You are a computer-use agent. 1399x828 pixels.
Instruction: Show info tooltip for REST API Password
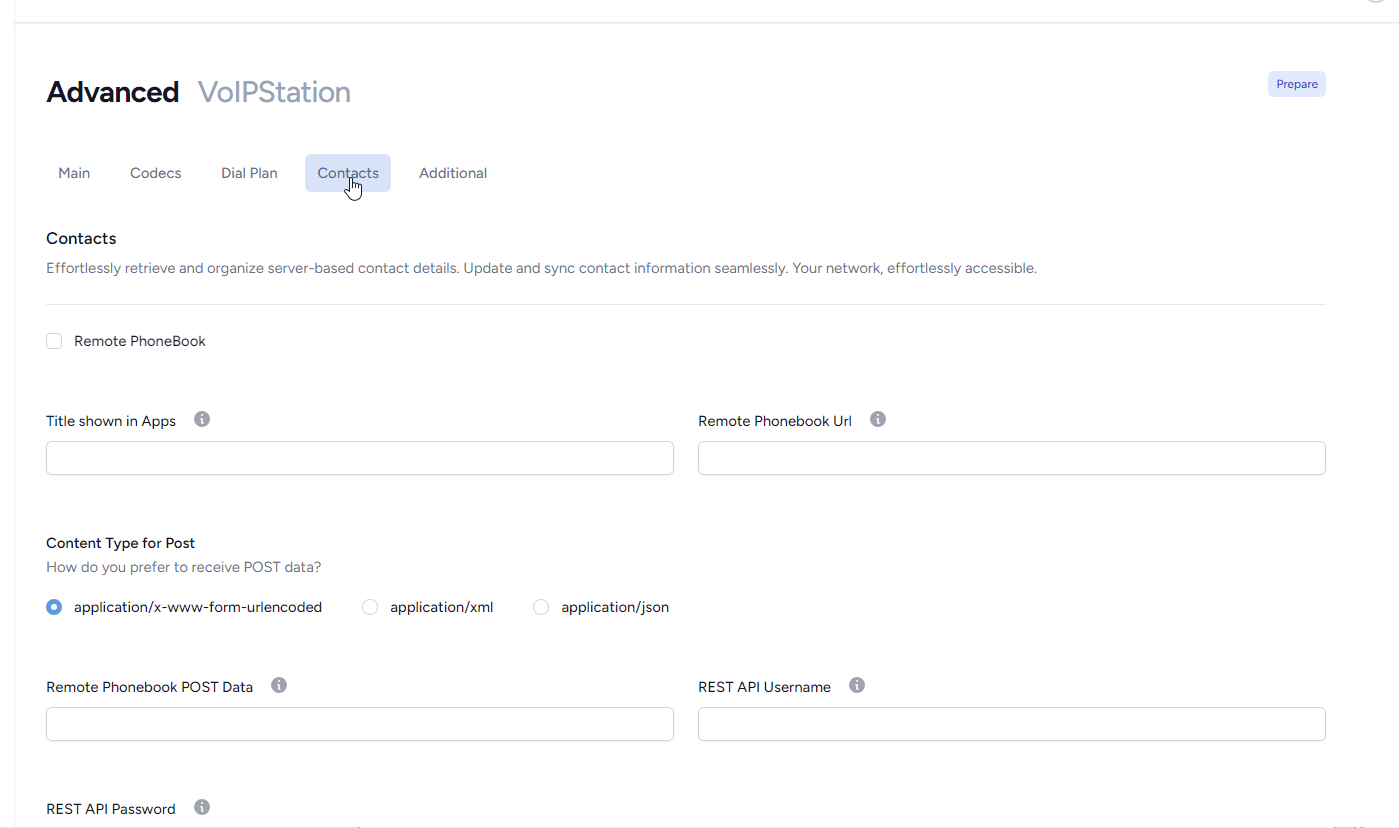point(202,807)
